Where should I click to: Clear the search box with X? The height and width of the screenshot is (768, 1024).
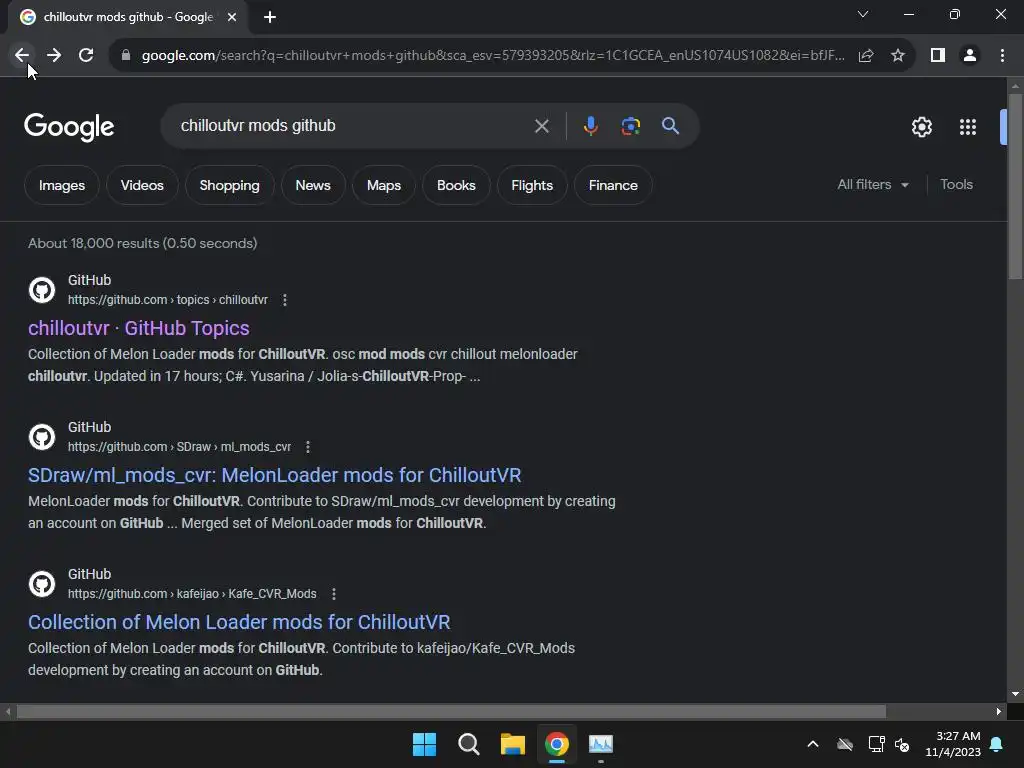click(541, 126)
